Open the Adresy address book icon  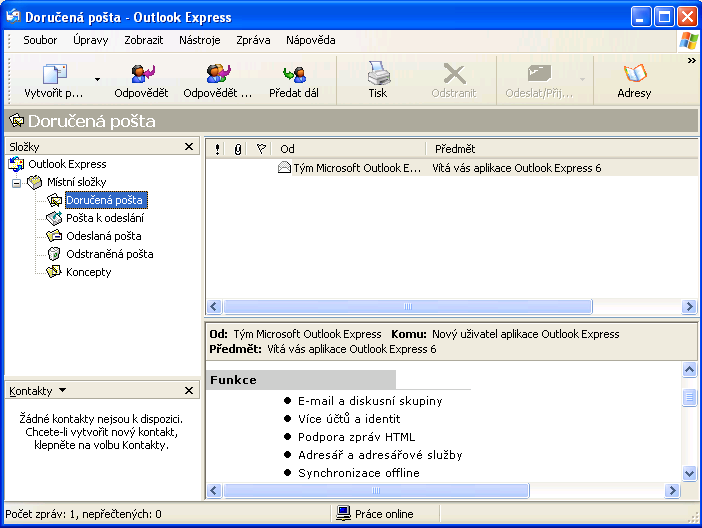(x=634, y=73)
